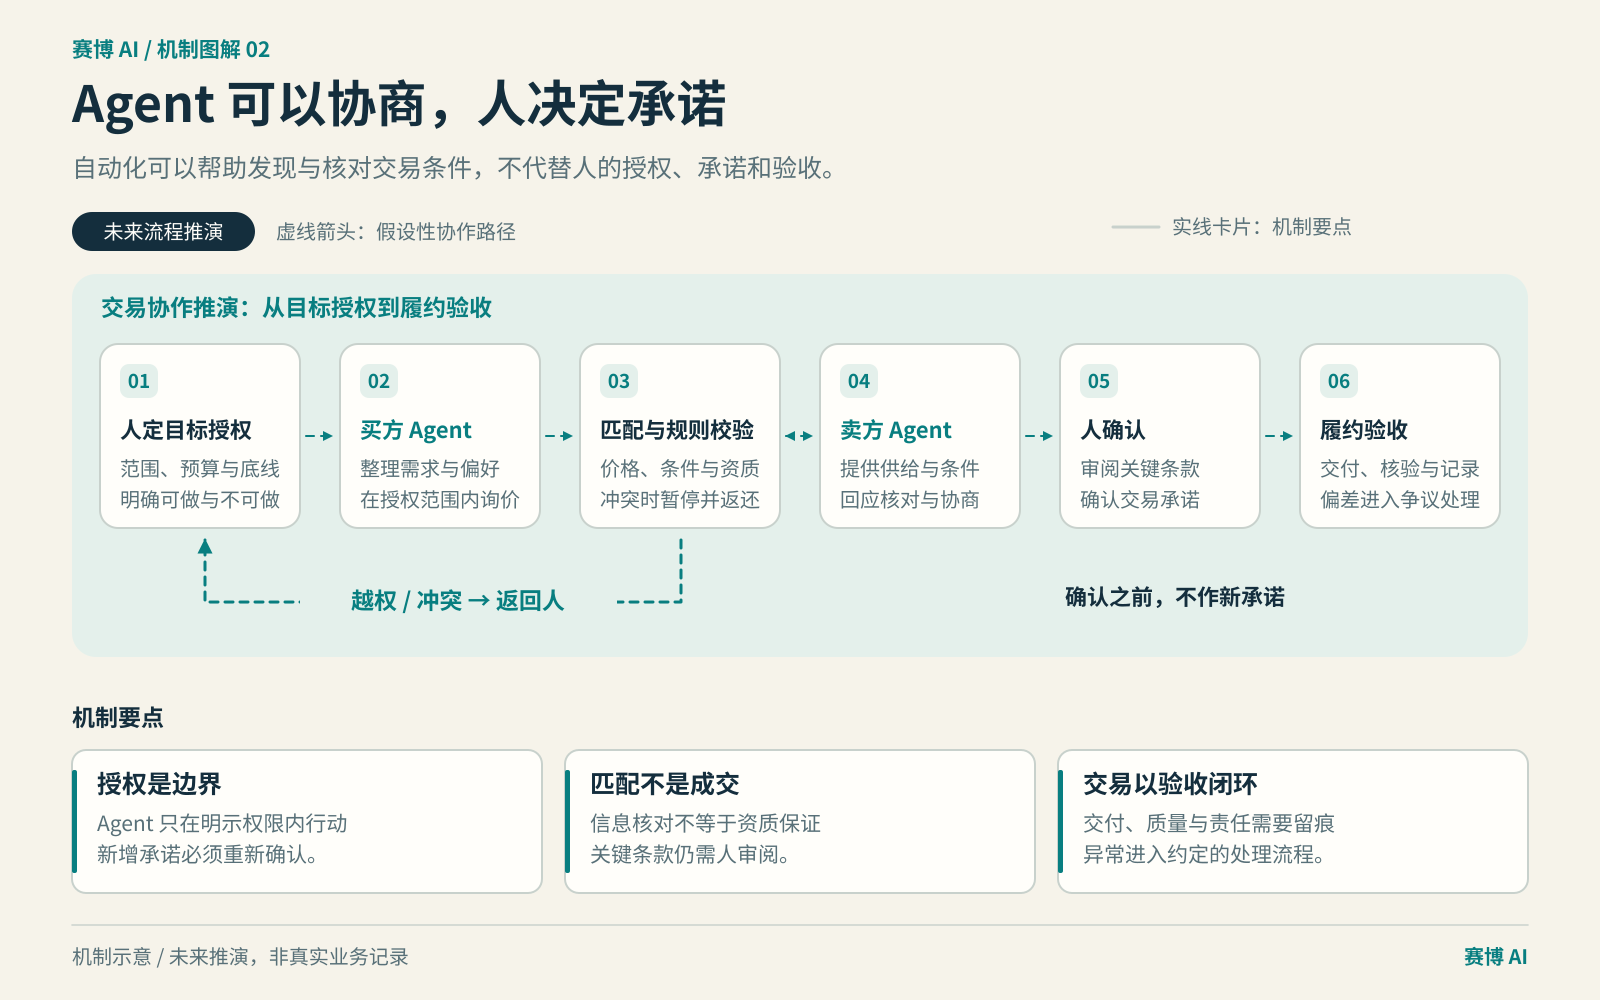The image size is (1600, 1000).
Task: Click the legend text 实线卡片：机制要点
Action: click(1262, 227)
